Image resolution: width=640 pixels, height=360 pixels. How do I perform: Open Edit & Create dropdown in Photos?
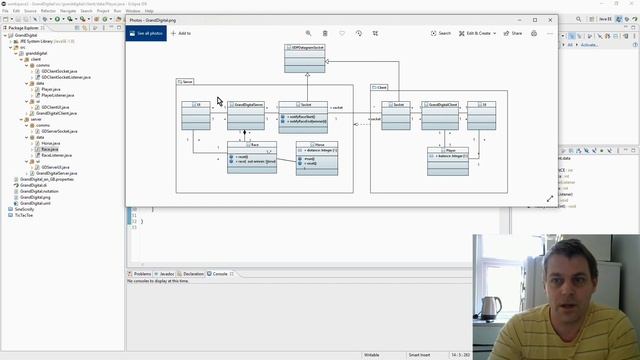477,33
